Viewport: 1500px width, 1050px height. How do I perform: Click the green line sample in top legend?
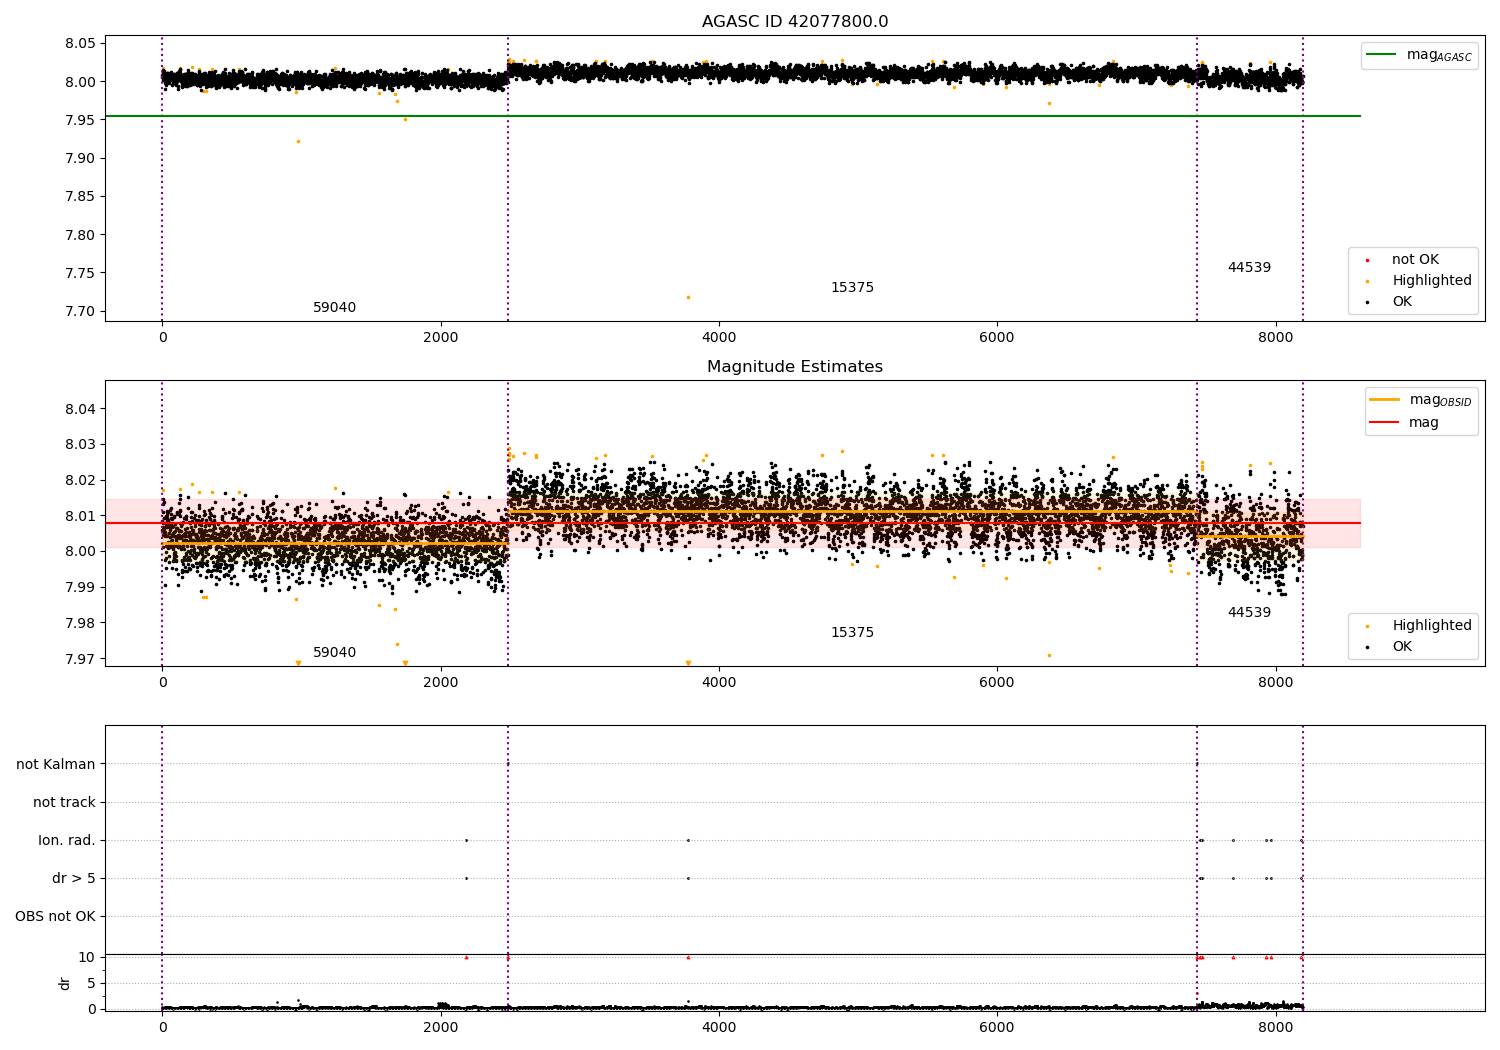pyautogui.click(x=1382, y=55)
